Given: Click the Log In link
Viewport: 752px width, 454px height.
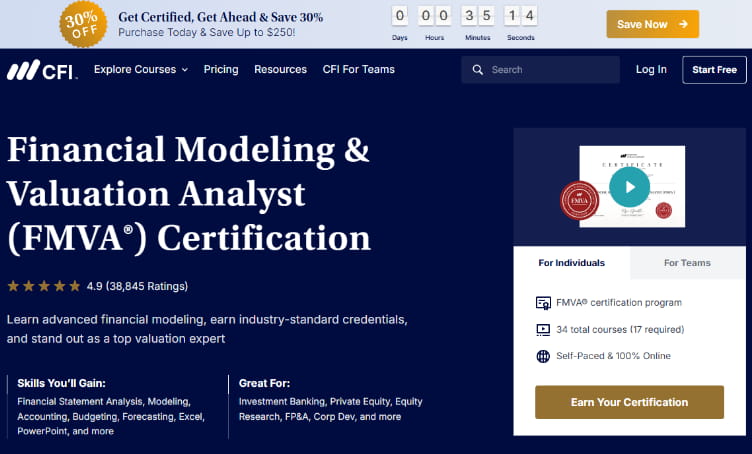Looking at the screenshot, I should (651, 70).
